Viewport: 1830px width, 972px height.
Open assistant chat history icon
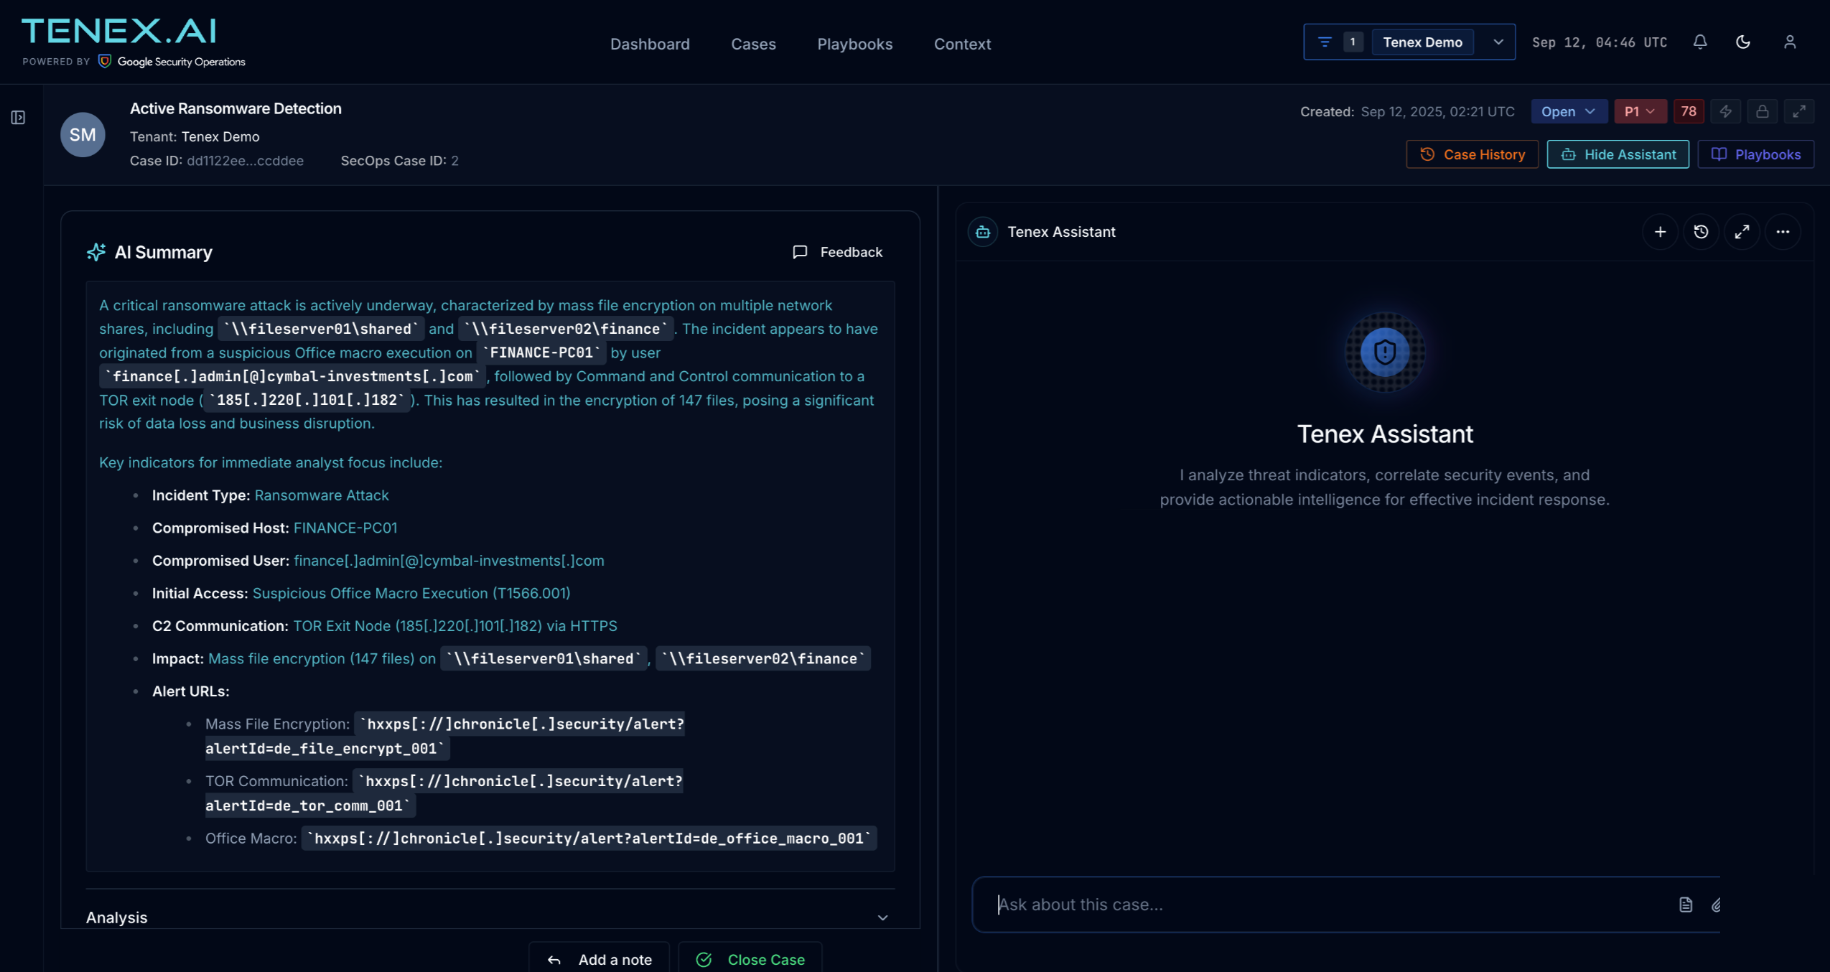click(x=1701, y=232)
